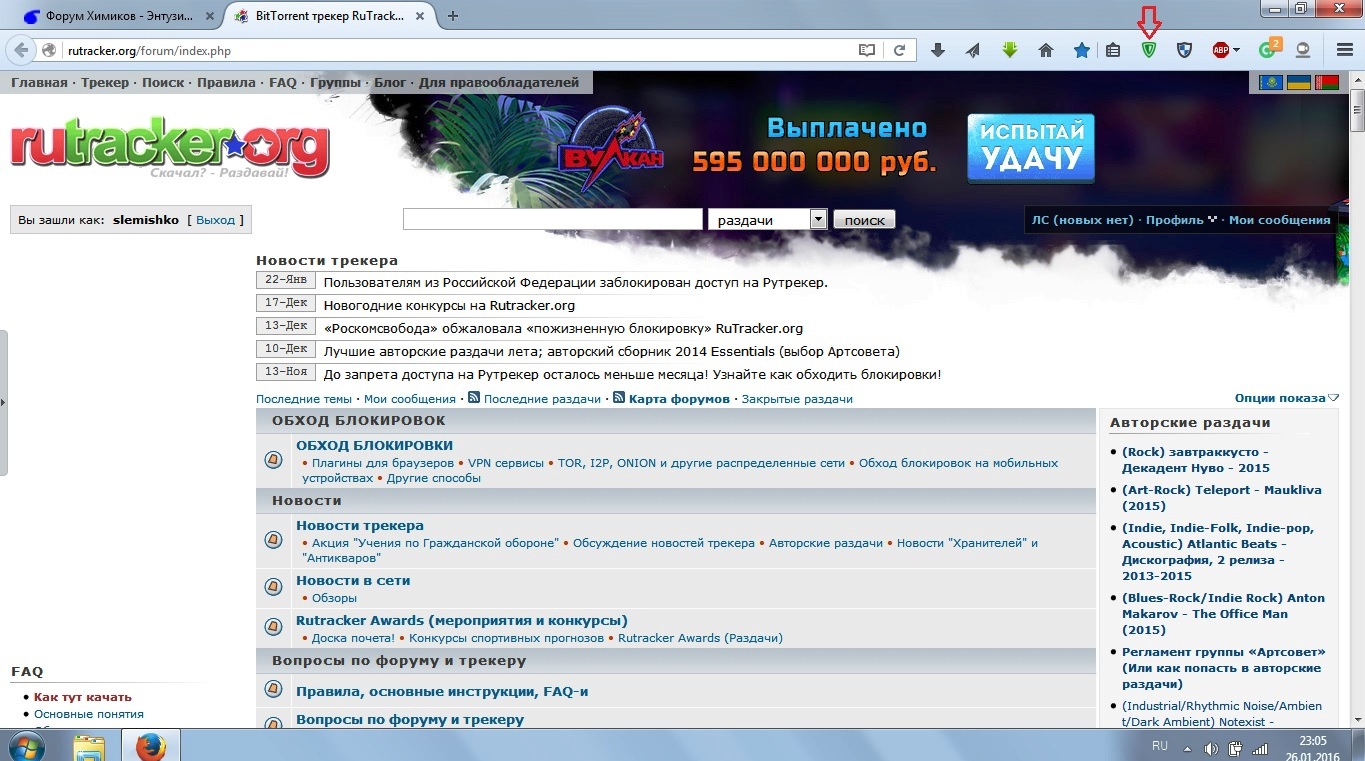The width and height of the screenshot is (1365, 761).
Task: Switch to the 'Форум Химиков' tab
Action: point(118,16)
